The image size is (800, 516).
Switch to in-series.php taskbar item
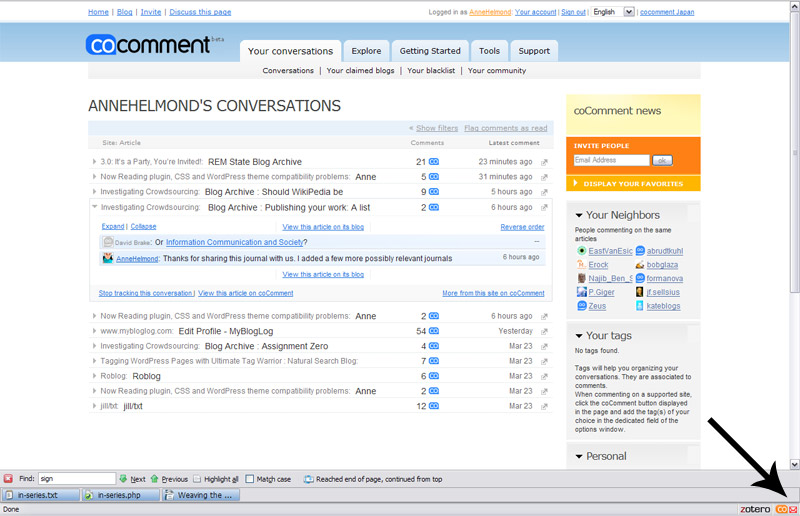pos(121,495)
